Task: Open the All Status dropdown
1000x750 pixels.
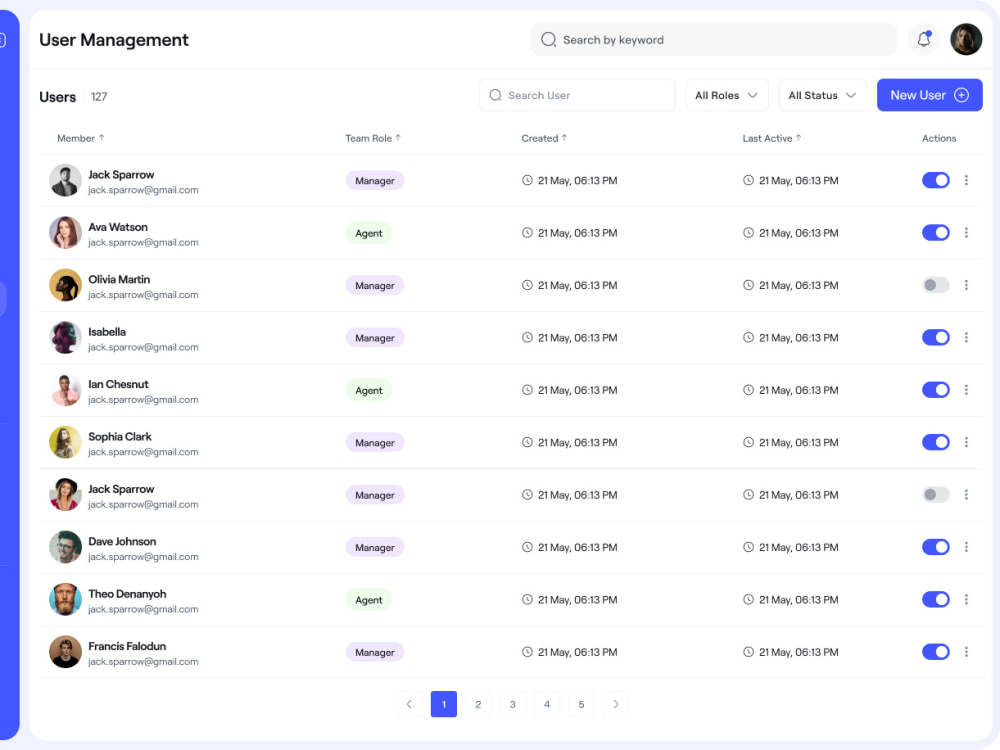Action: point(822,95)
